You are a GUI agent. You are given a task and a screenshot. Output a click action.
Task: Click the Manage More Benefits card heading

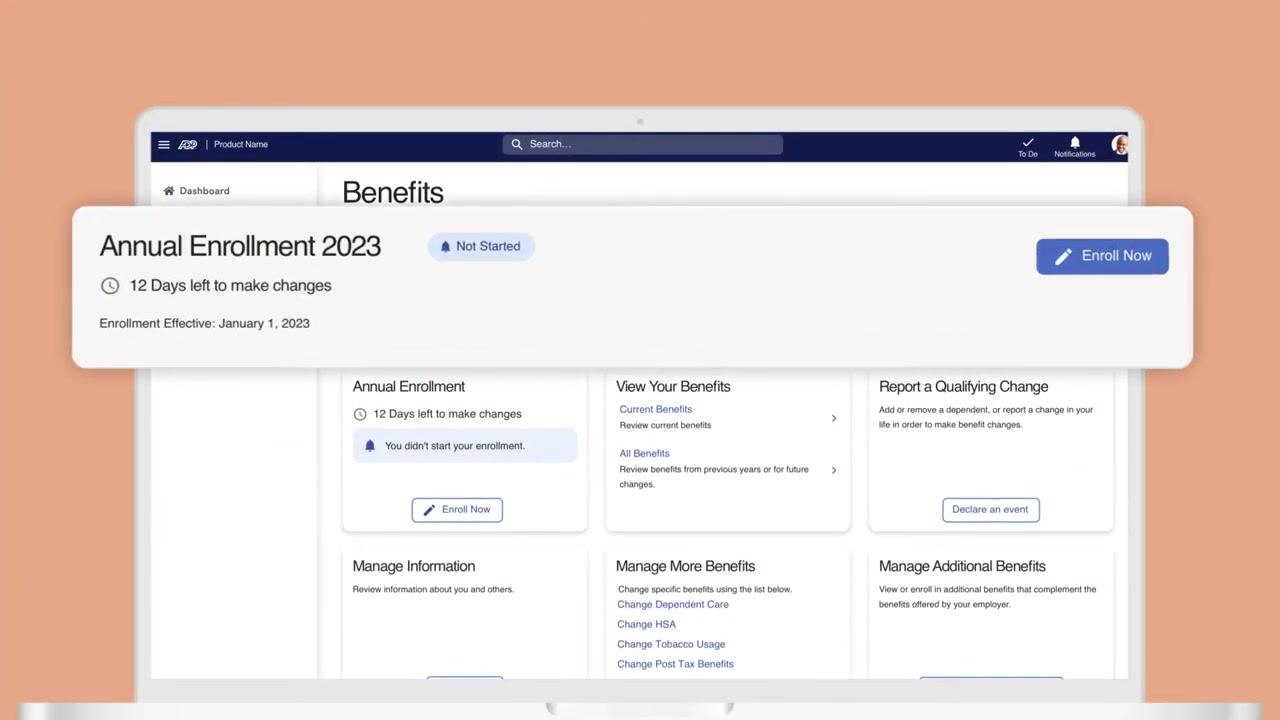tap(685, 566)
